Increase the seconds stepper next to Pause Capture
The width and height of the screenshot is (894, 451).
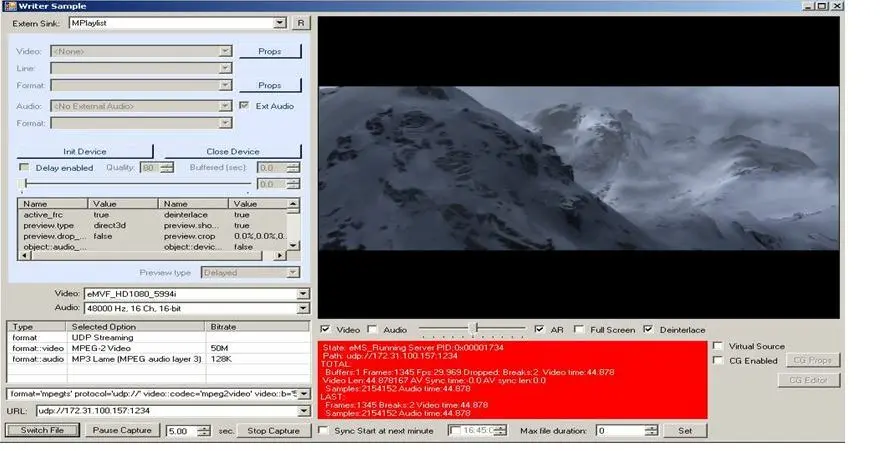205,427
